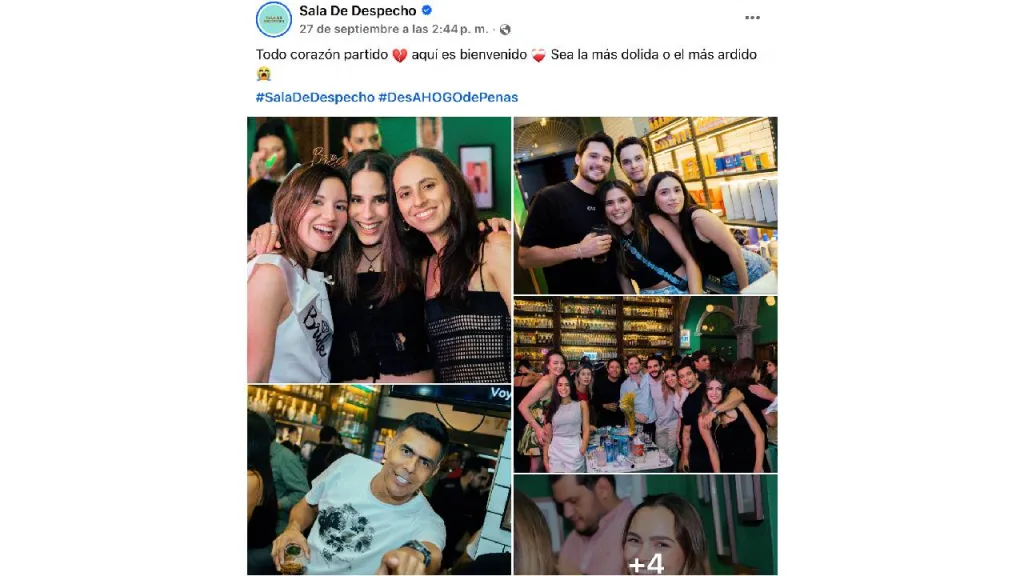Click the bandaged heart emoji in the post

(x=538, y=56)
